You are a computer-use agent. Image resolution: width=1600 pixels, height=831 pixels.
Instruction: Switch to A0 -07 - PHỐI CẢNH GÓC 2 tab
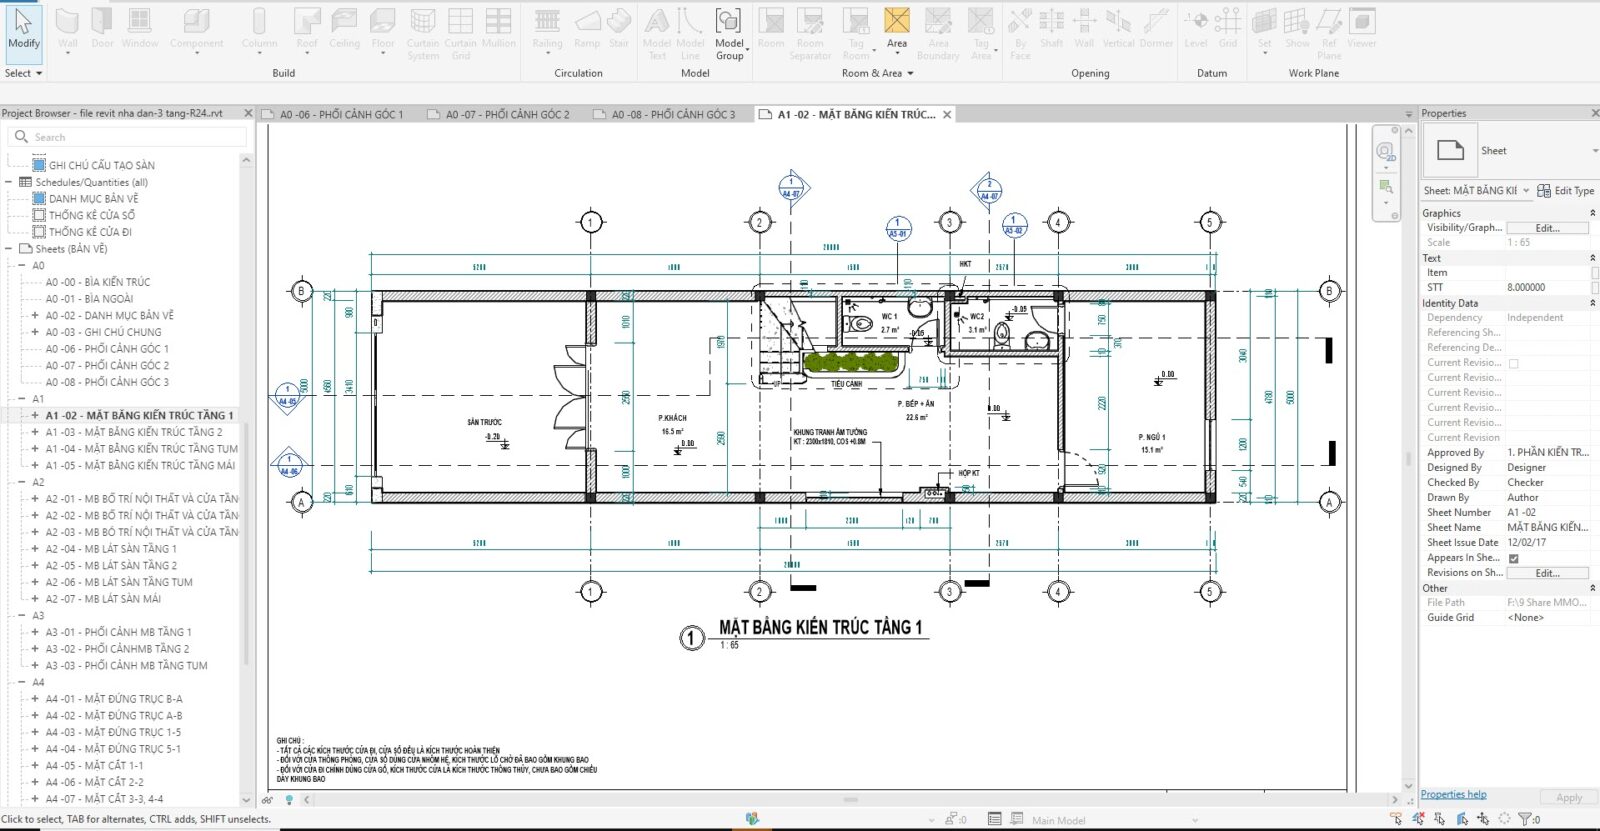coord(507,115)
